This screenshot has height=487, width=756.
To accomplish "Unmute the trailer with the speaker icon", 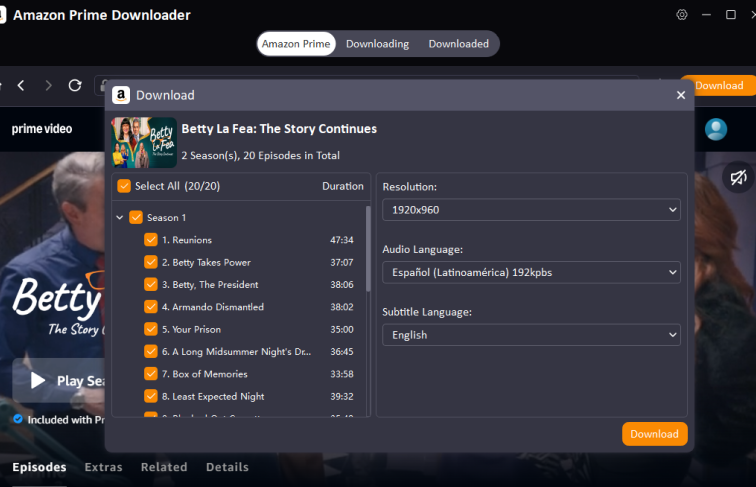I will 738,177.
